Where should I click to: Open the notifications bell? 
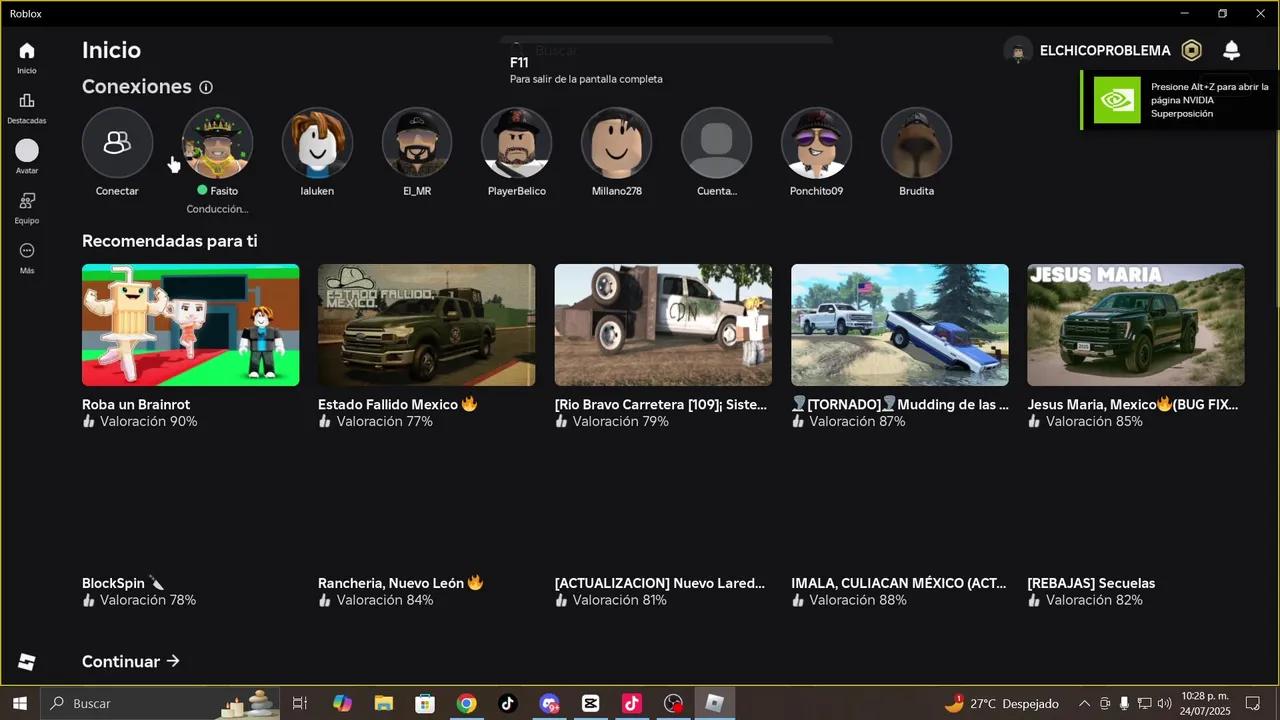1231,50
